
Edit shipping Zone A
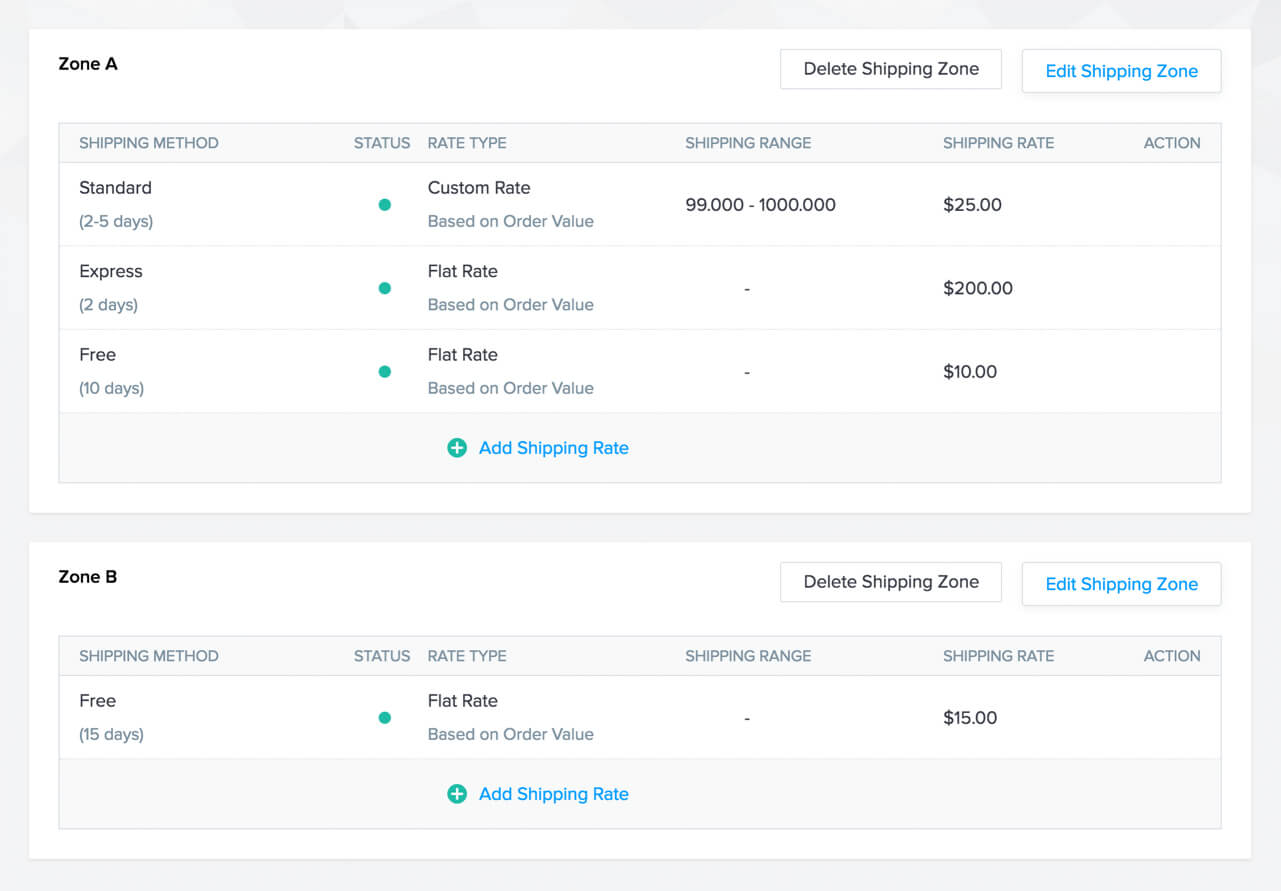pos(1121,71)
